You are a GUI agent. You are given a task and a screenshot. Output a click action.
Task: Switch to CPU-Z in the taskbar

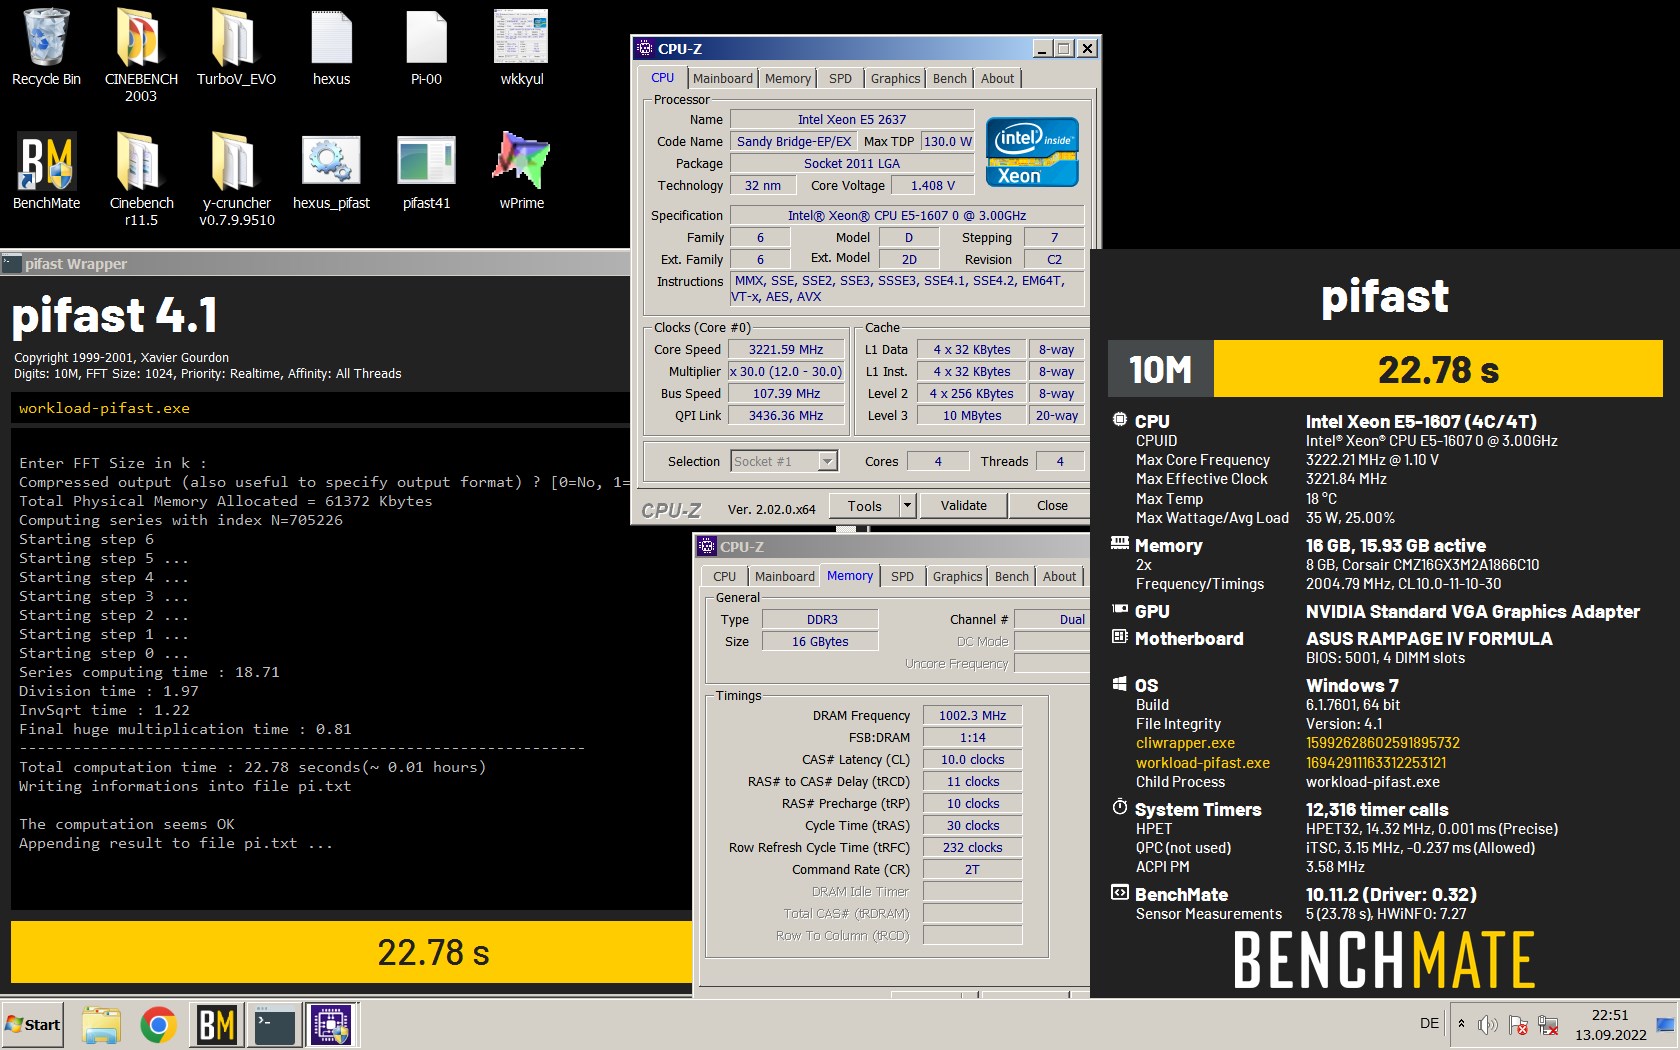[x=331, y=1025]
